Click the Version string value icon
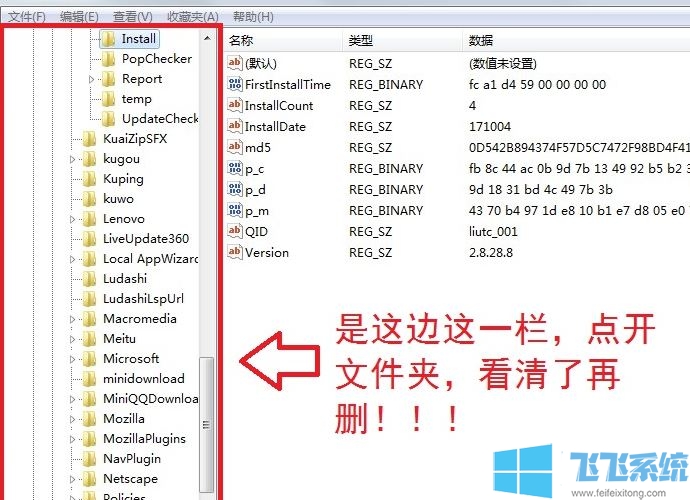The width and height of the screenshot is (690, 500). pos(235,252)
